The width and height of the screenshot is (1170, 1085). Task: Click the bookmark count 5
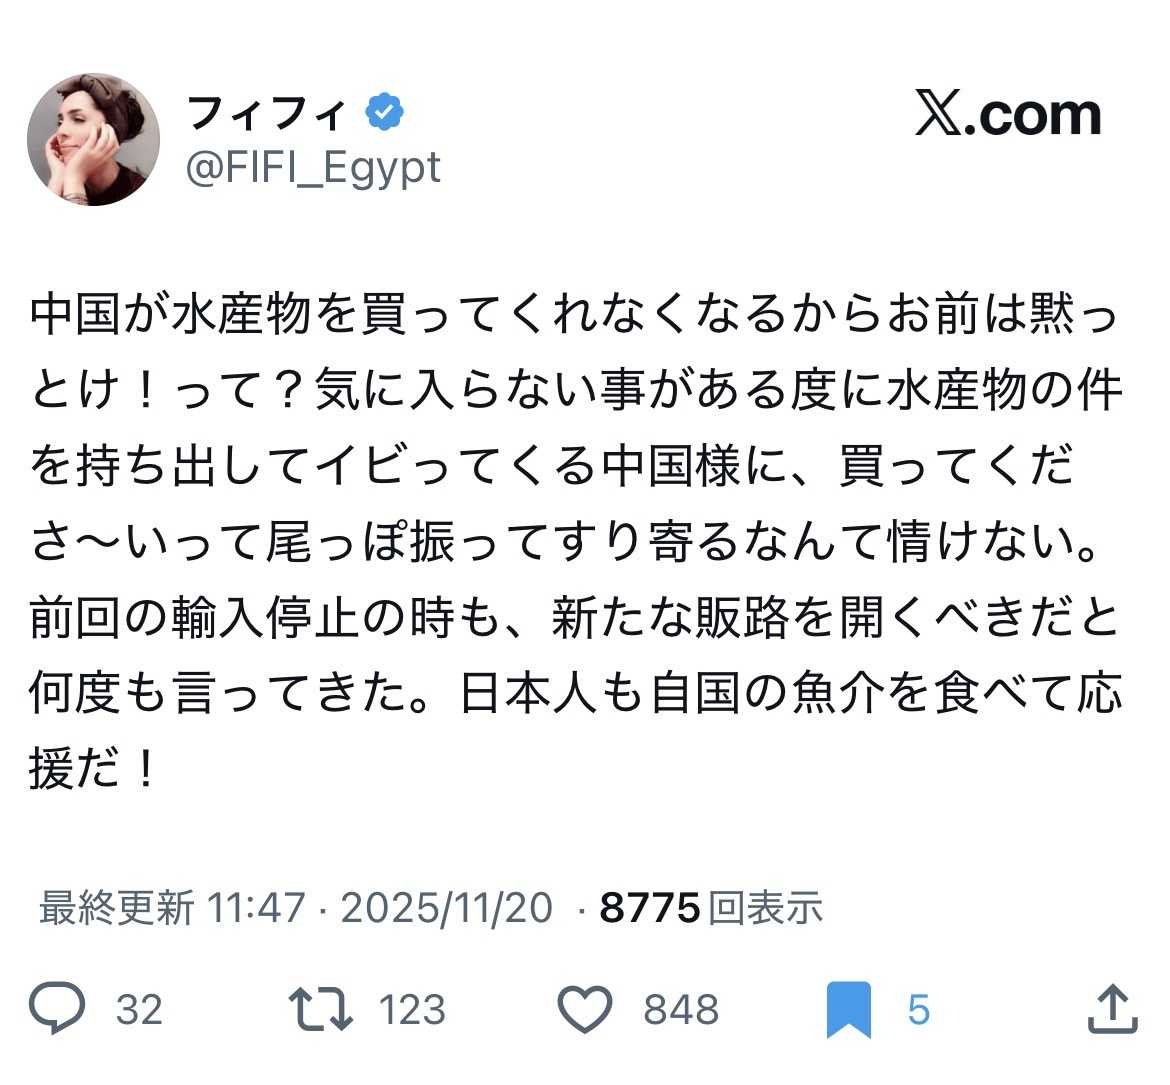coord(918,1009)
